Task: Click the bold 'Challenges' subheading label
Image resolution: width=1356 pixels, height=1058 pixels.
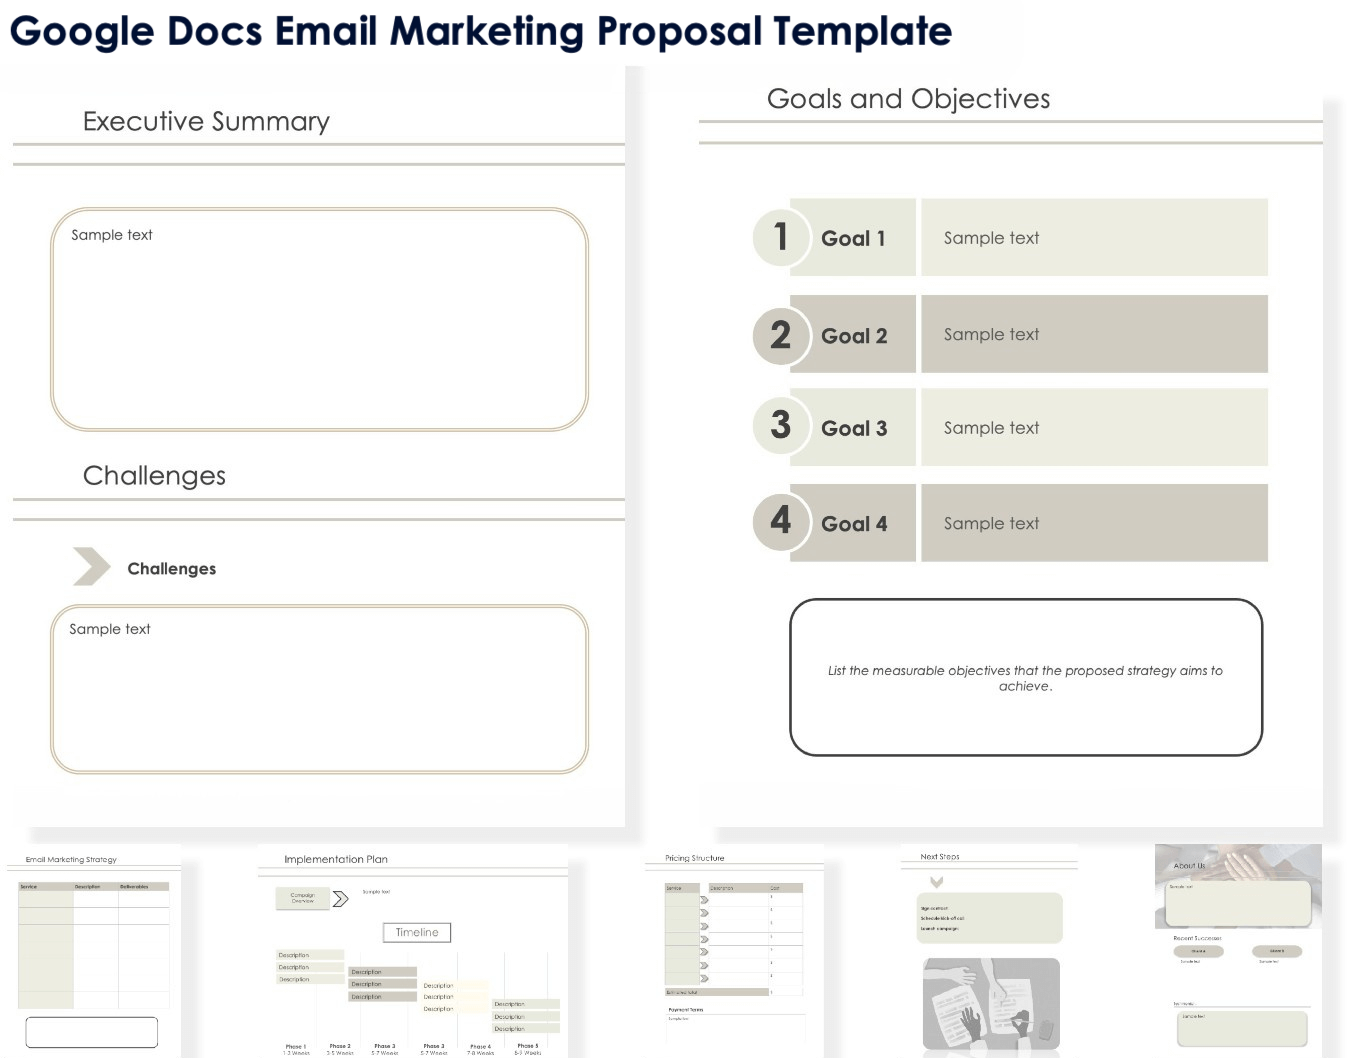Action: pyautogui.click(x=172, y=568)
